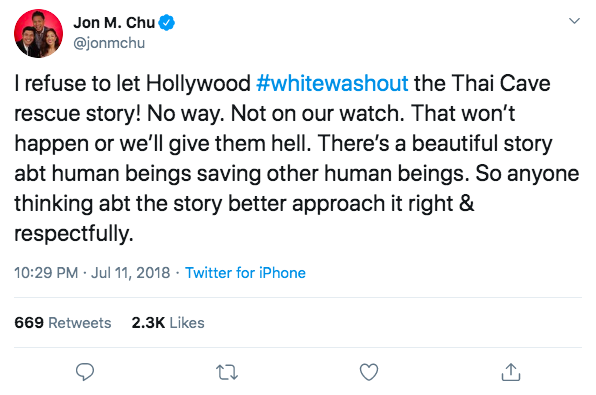
Task: Click the word Hollywood in the tweet
Action: point(198,84)
